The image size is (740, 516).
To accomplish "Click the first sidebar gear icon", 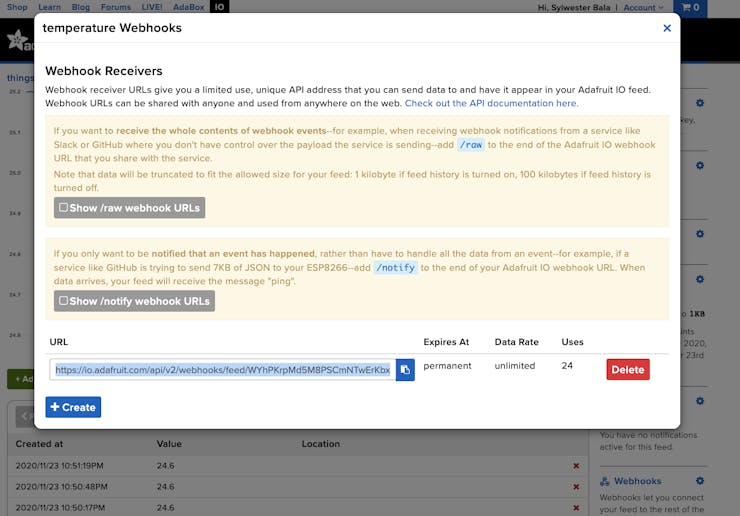I will [x=700, y=103].
